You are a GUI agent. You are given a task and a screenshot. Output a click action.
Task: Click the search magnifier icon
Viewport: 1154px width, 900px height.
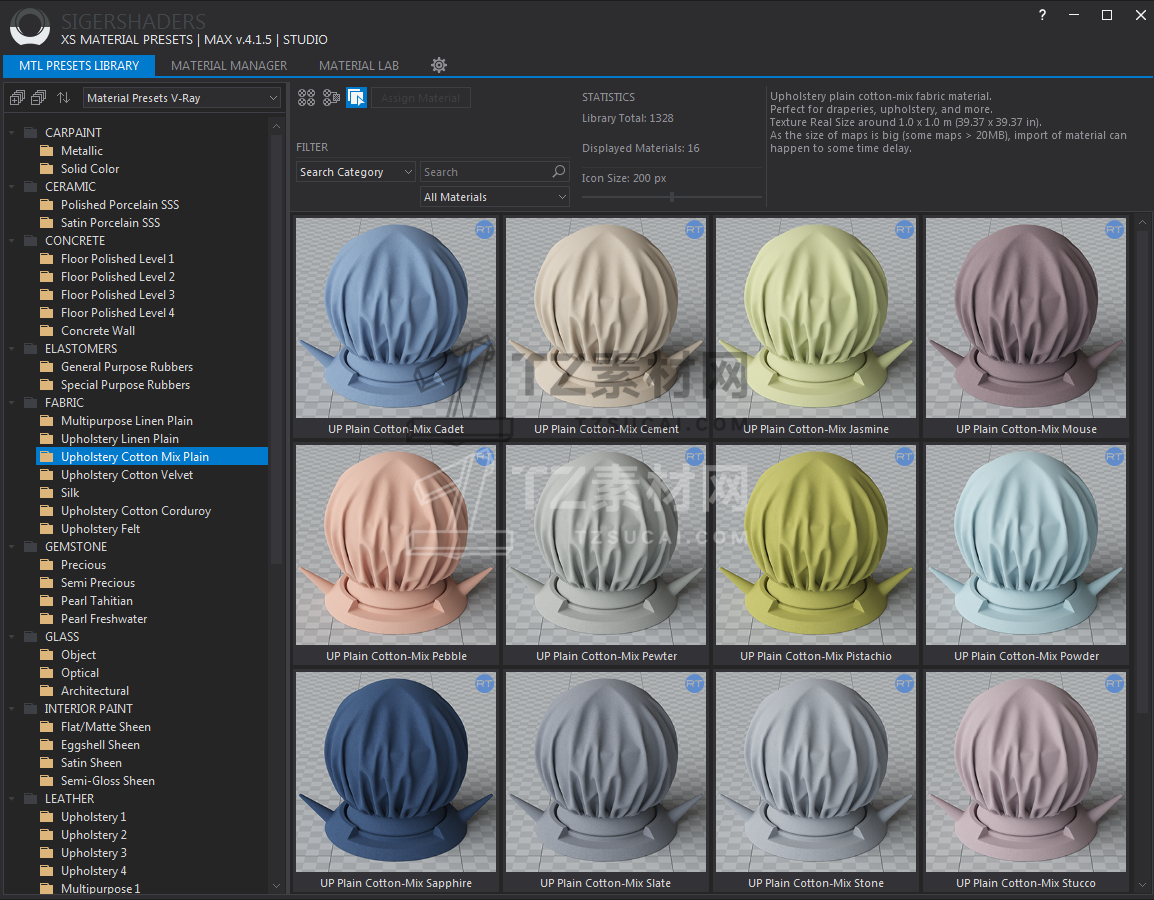tap(559, 172)
